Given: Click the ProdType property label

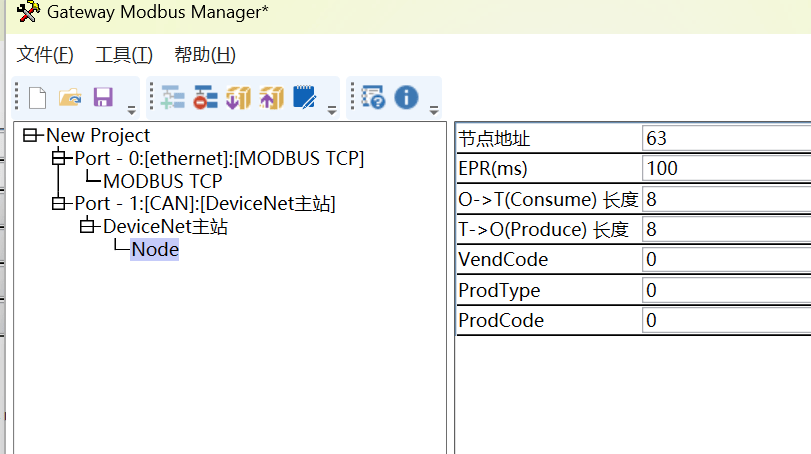Looking at the screenshot, I should (499, 290).
